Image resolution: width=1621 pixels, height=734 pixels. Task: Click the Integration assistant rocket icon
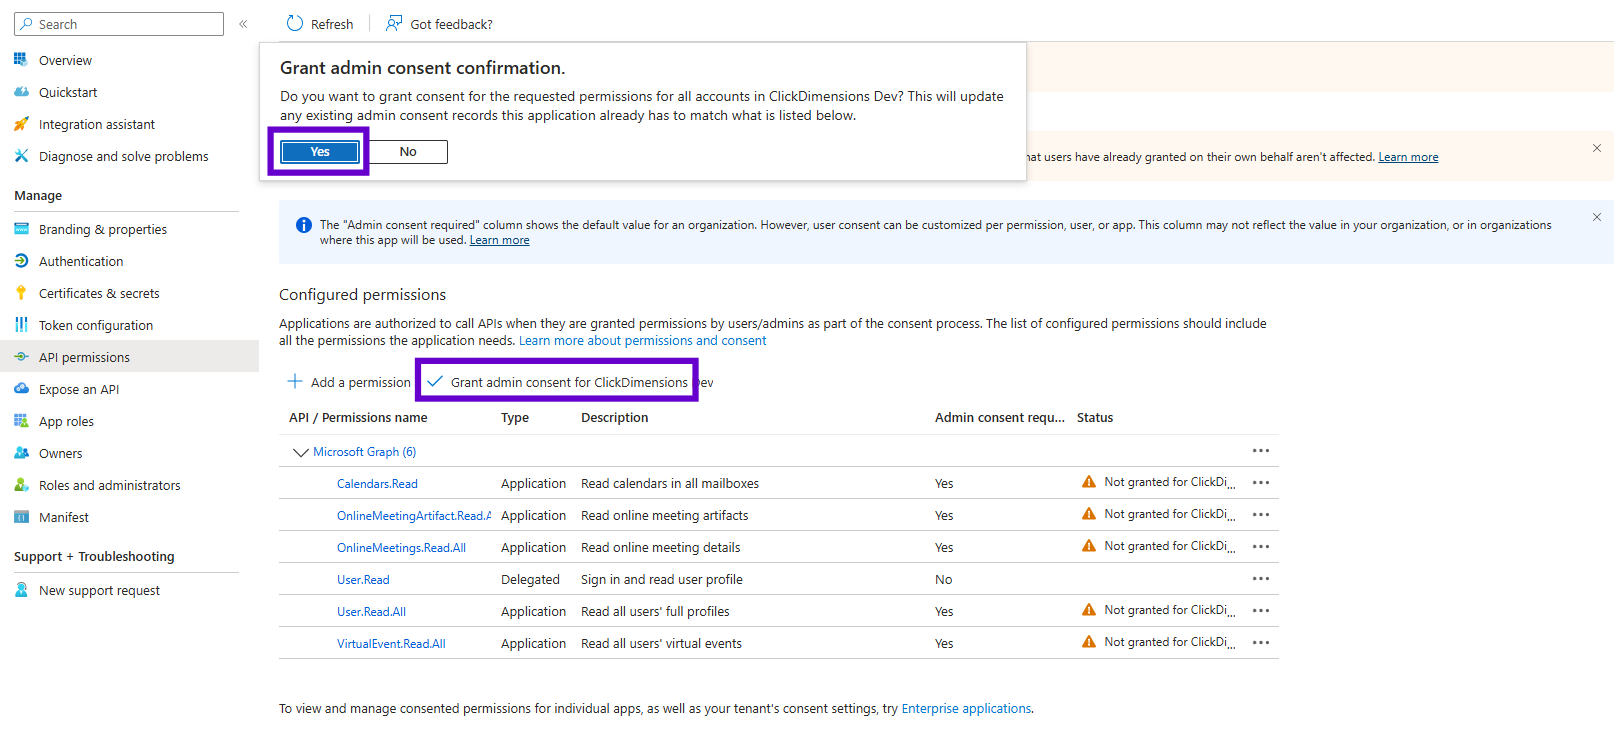[21, 124]
